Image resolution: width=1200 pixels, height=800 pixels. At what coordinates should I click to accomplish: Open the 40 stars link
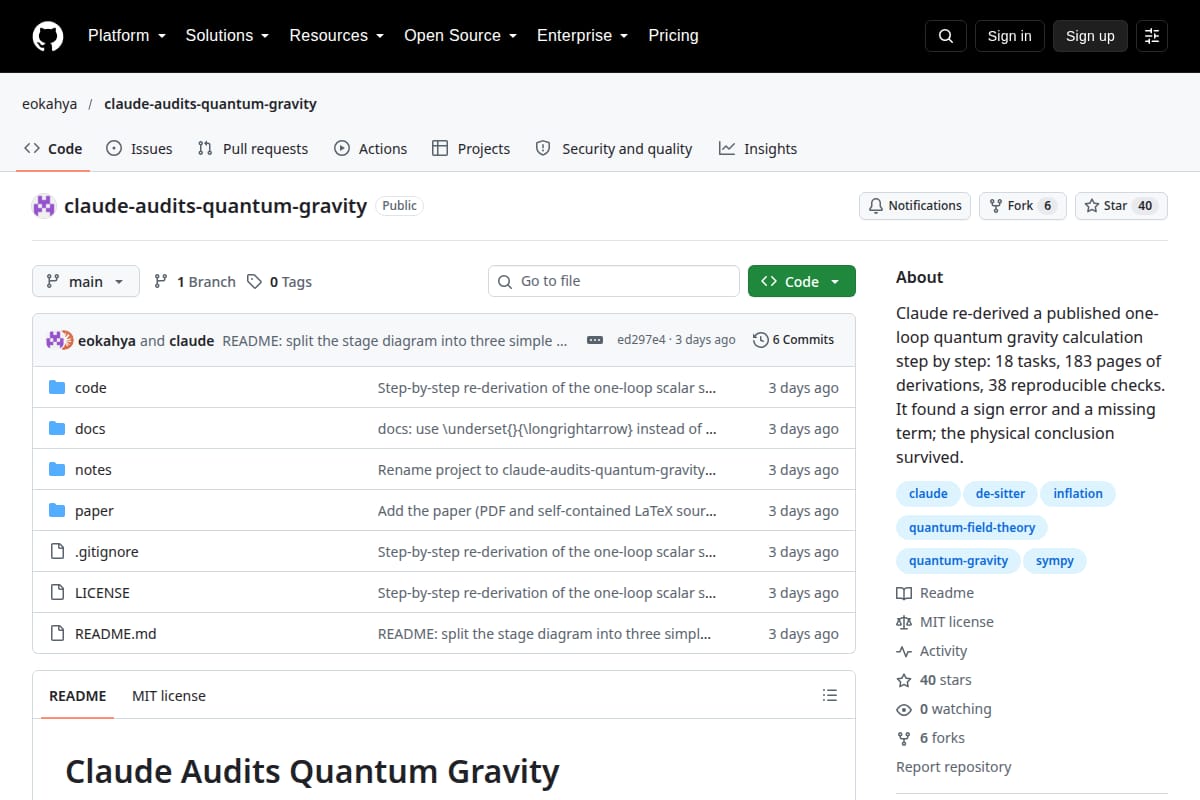coord(934,680)
